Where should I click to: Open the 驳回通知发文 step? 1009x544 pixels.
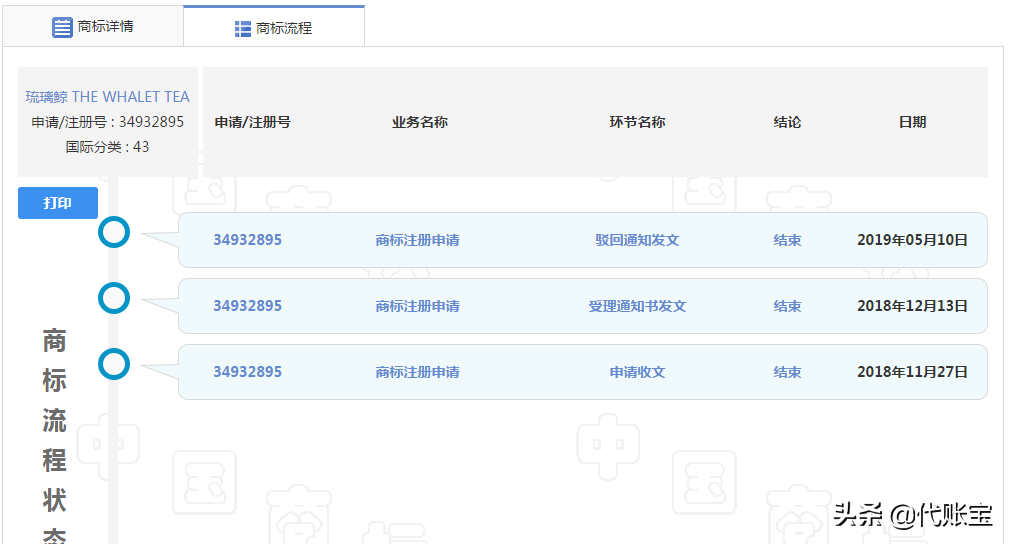[637, 240]
